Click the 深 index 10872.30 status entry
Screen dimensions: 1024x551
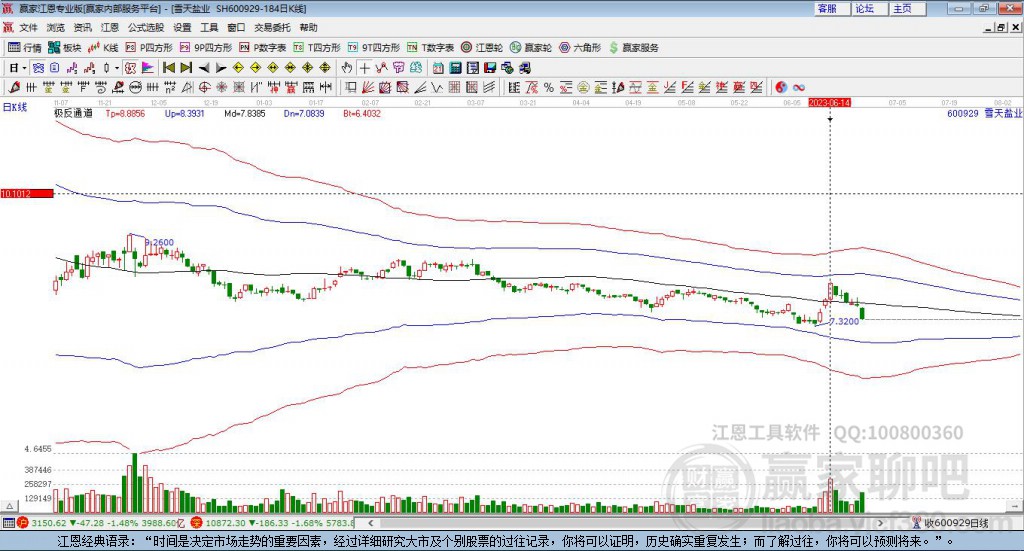point(273,523)
